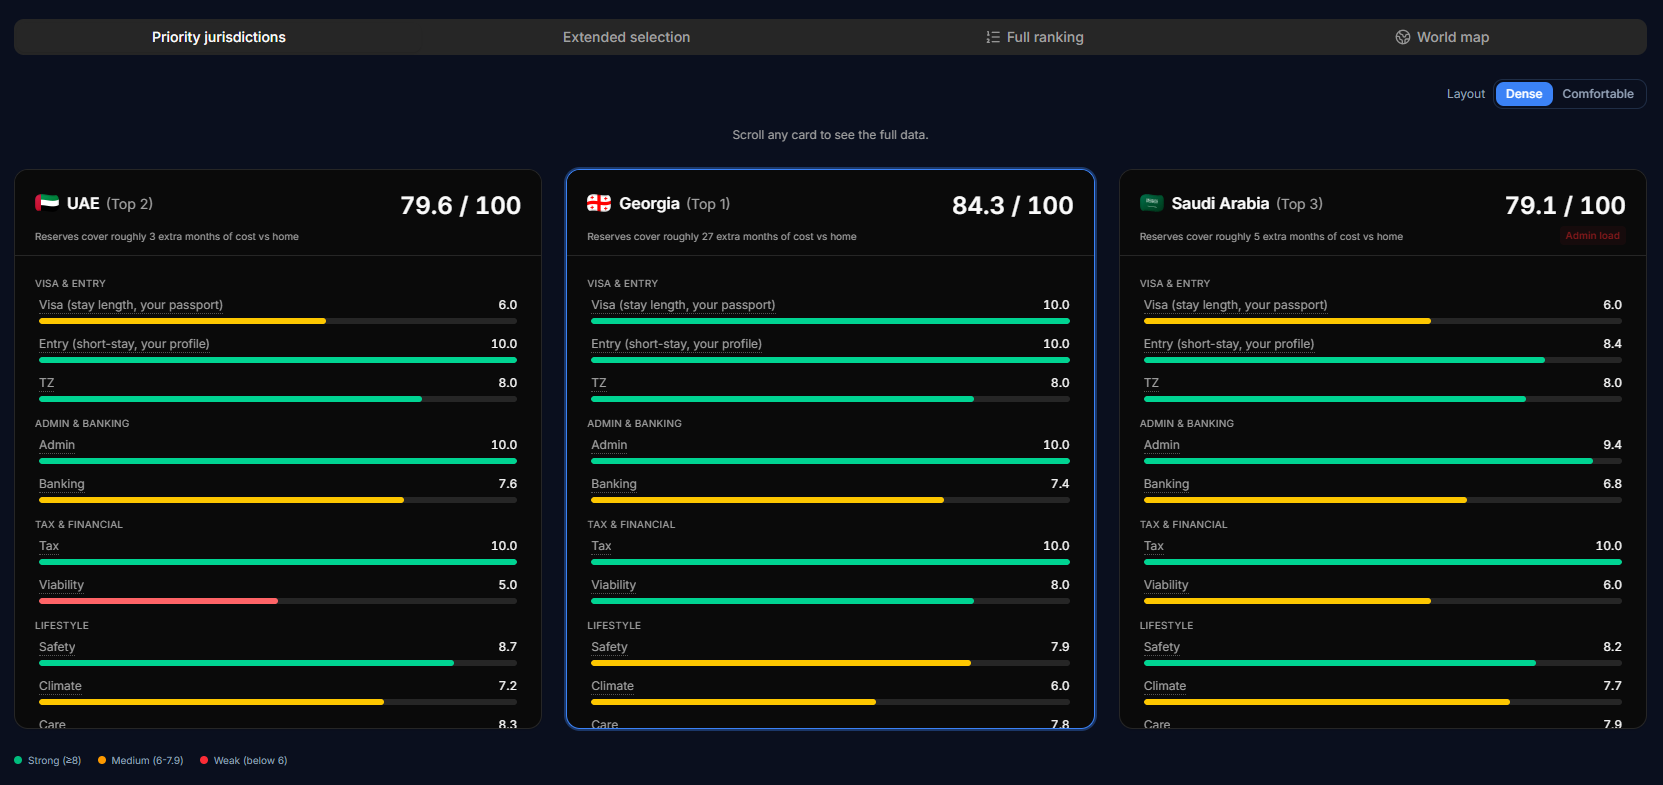Open the World map tab
Screen dimensions: 1663x785
point(1442,37)
